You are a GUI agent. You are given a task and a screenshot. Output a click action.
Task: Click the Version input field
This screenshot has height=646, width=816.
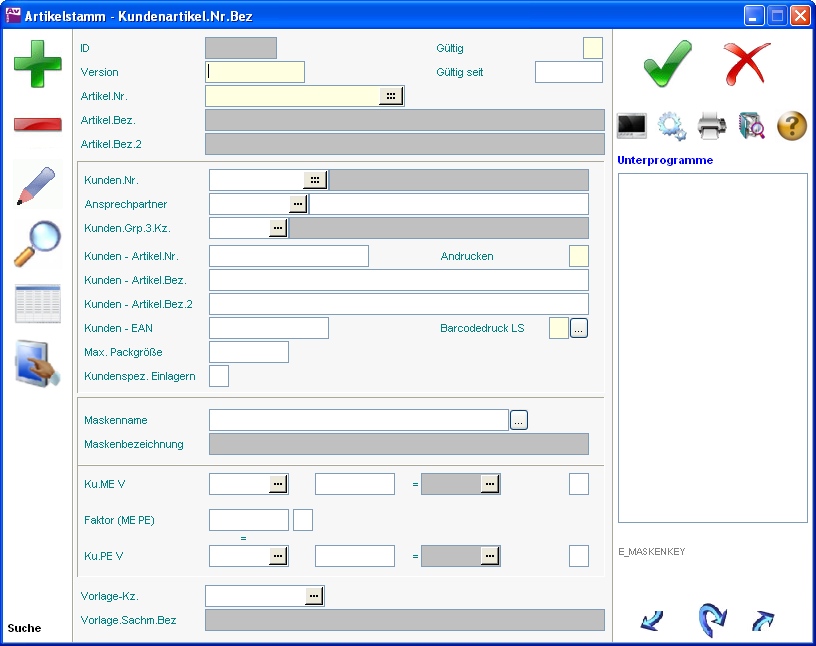[255, 72]
